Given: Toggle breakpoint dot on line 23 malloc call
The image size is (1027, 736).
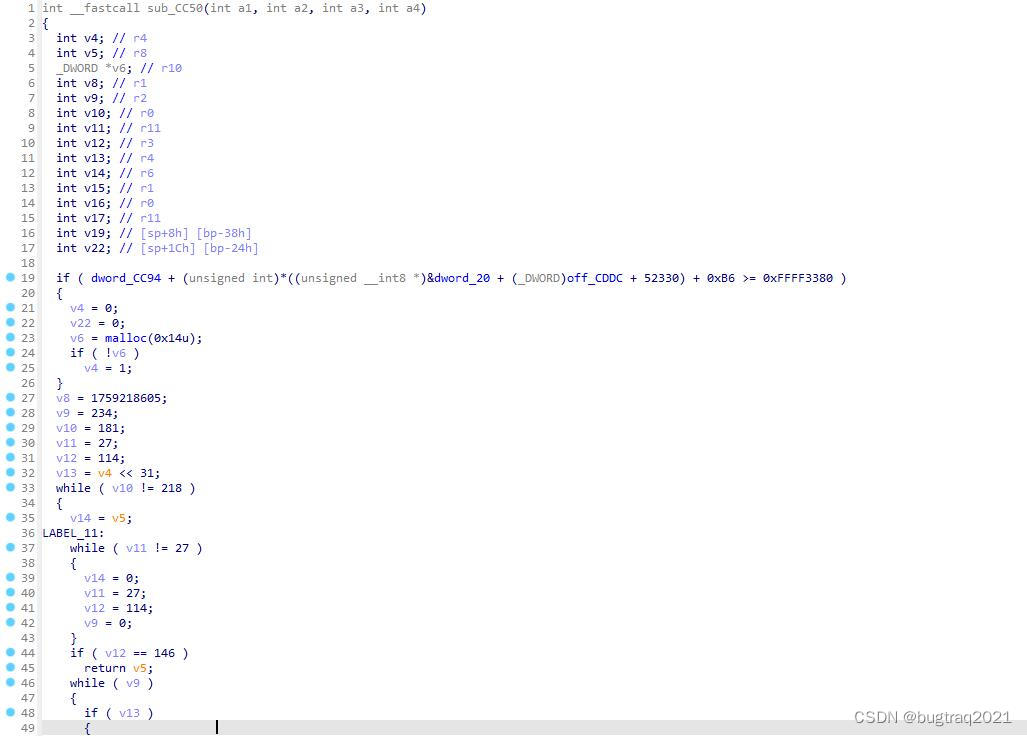Looking at the screenshot, I should [x=10, y=338].
